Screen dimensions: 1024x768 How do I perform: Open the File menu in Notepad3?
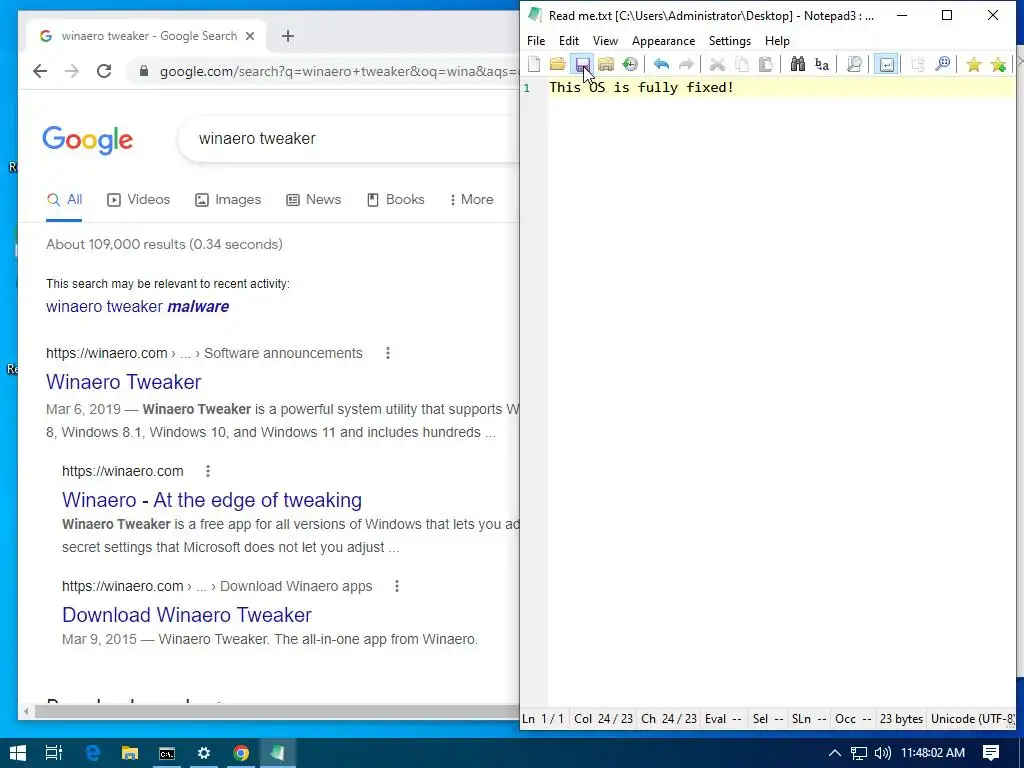(536, 40)
